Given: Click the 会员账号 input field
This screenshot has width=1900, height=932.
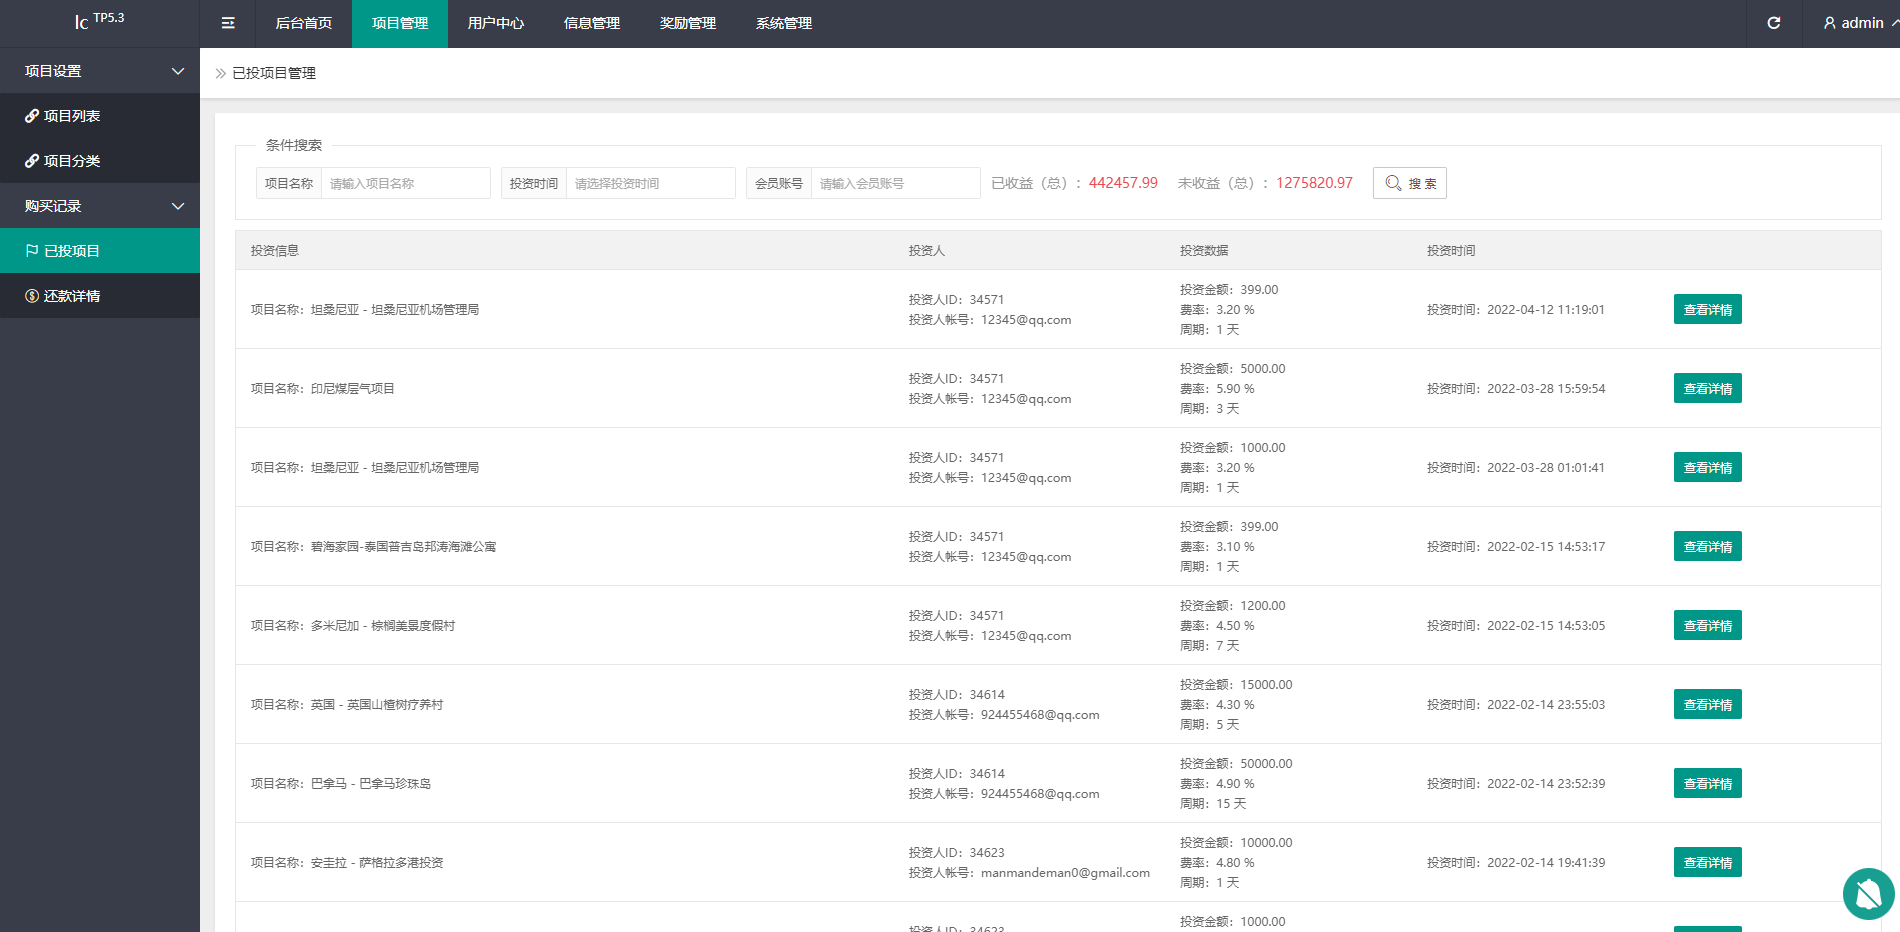Looking at the screenshot, I should tap(895, 183).
